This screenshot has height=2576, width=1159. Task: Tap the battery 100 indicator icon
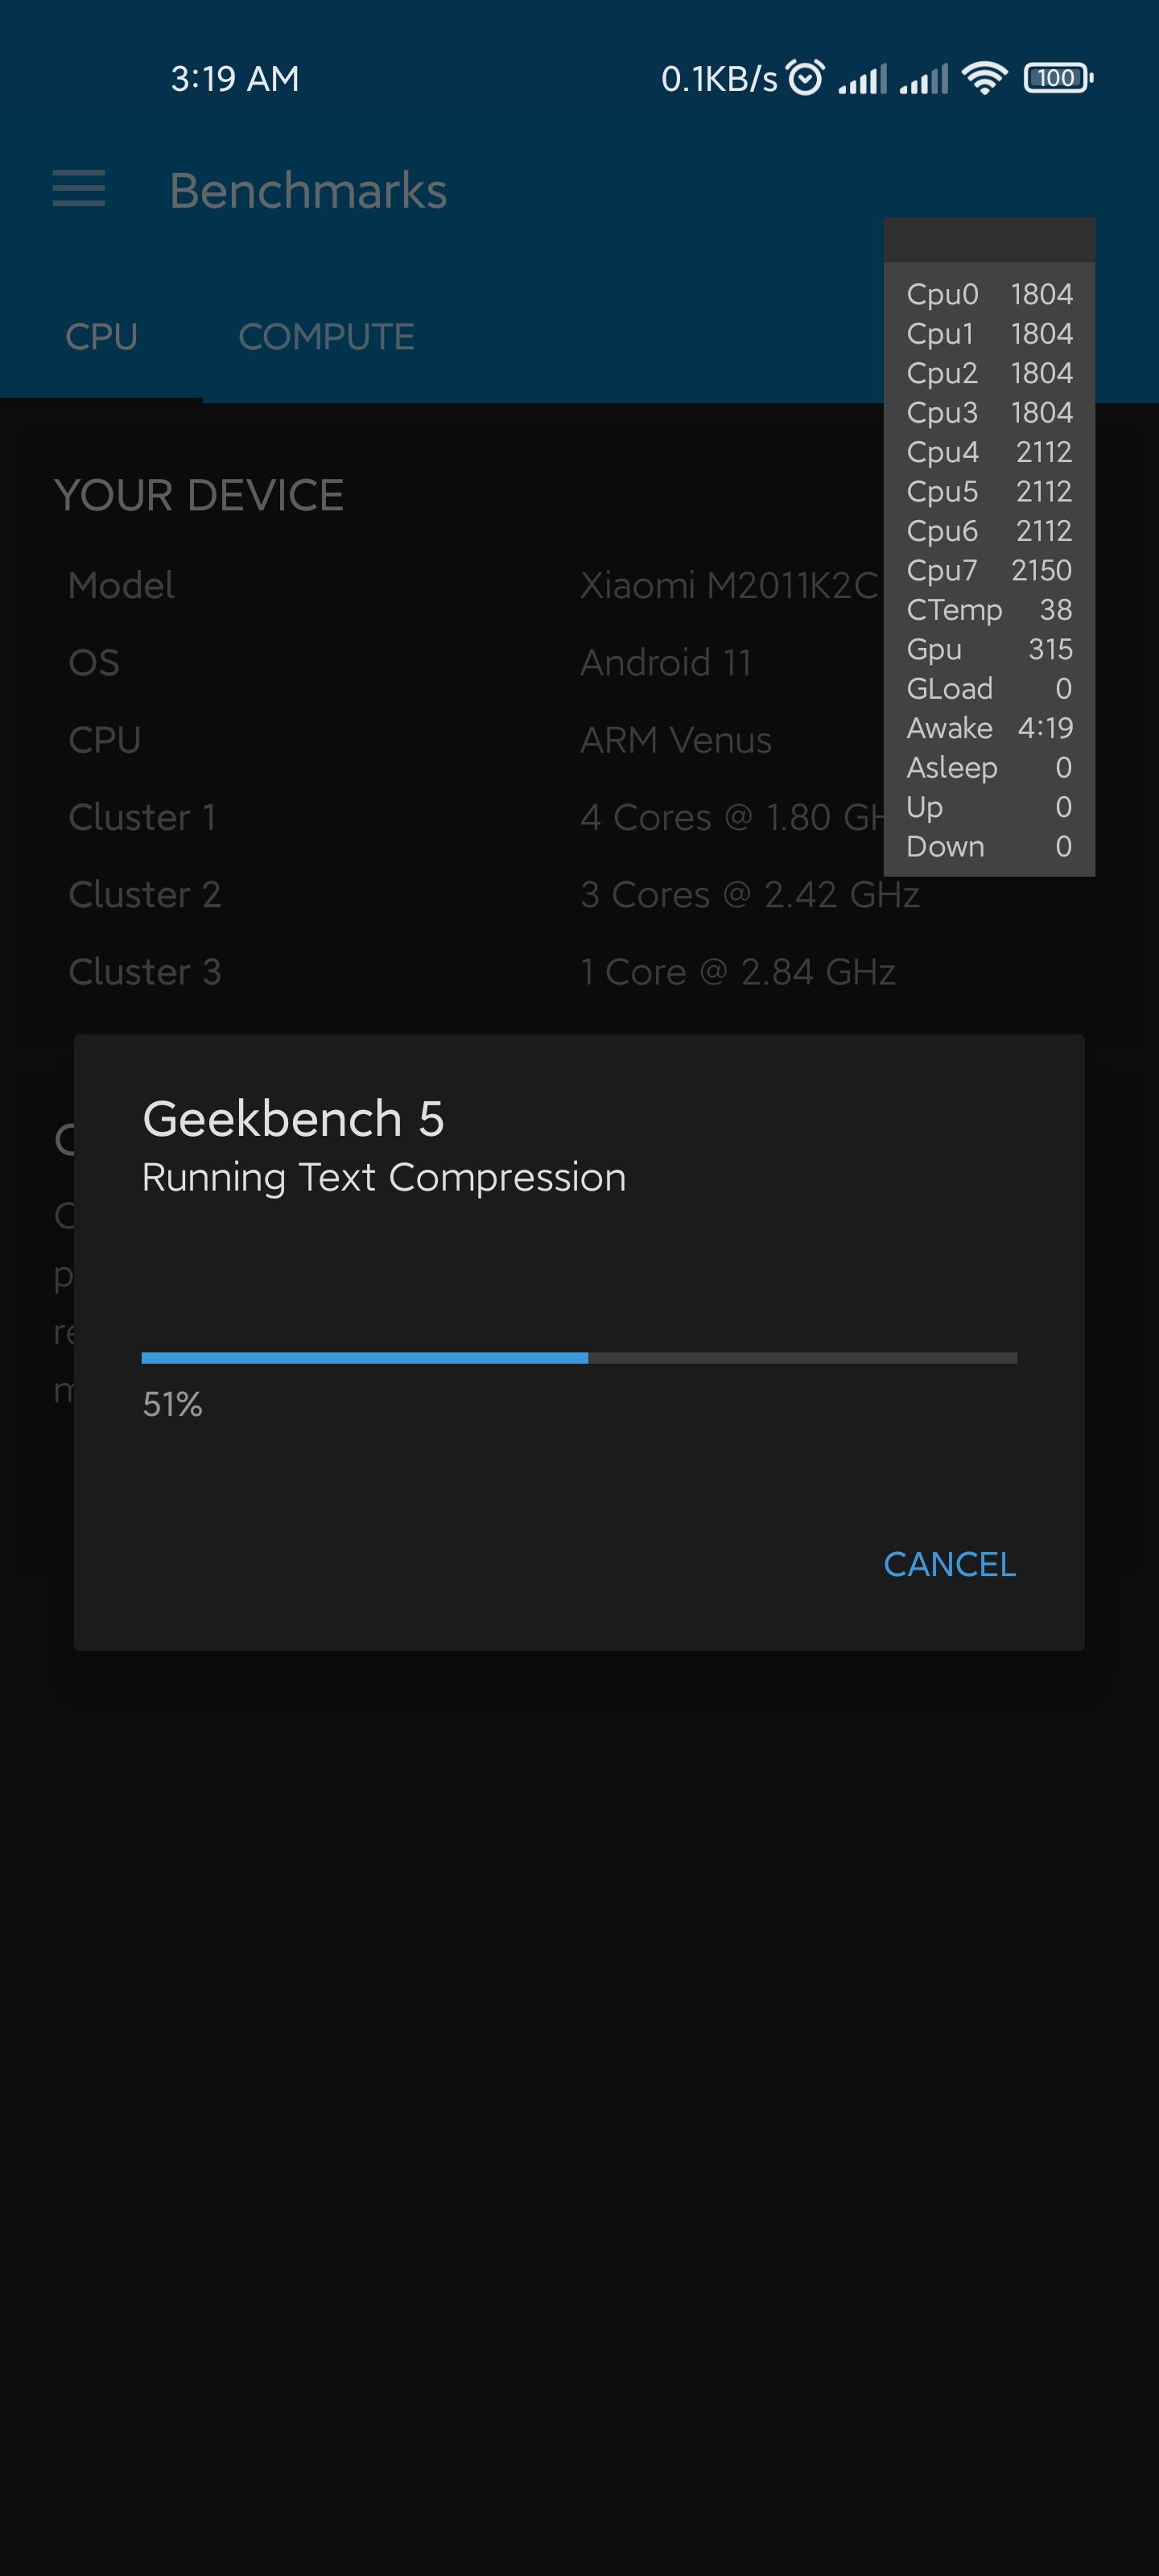1058,78
